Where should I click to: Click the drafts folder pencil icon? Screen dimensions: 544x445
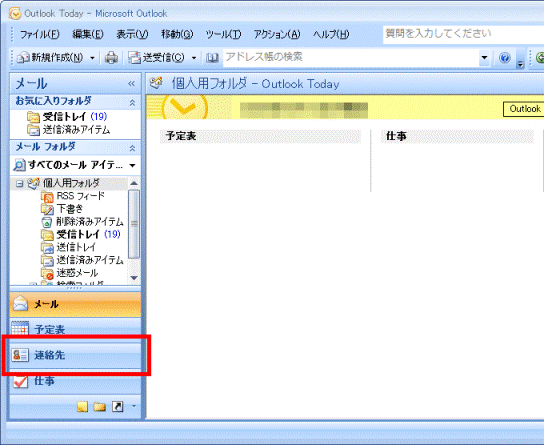tap(47, 209)
